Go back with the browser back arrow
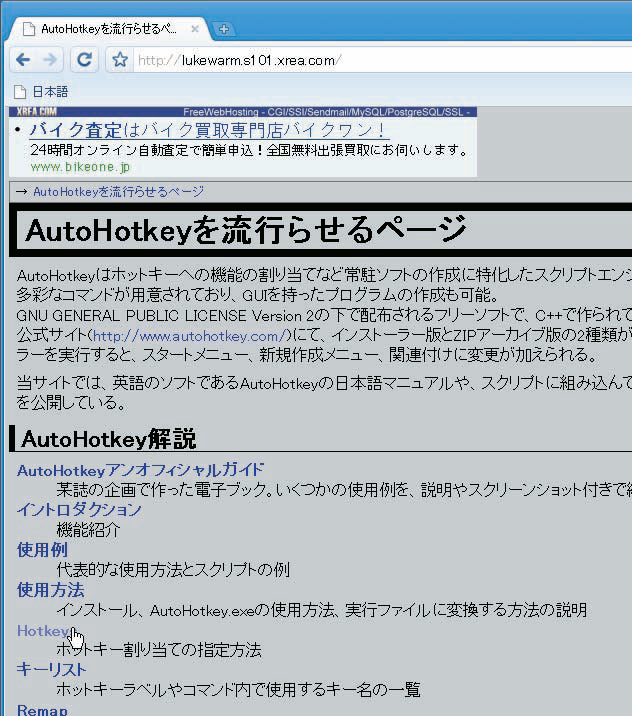This screenshot has width=632, height=716. [23, 59]
